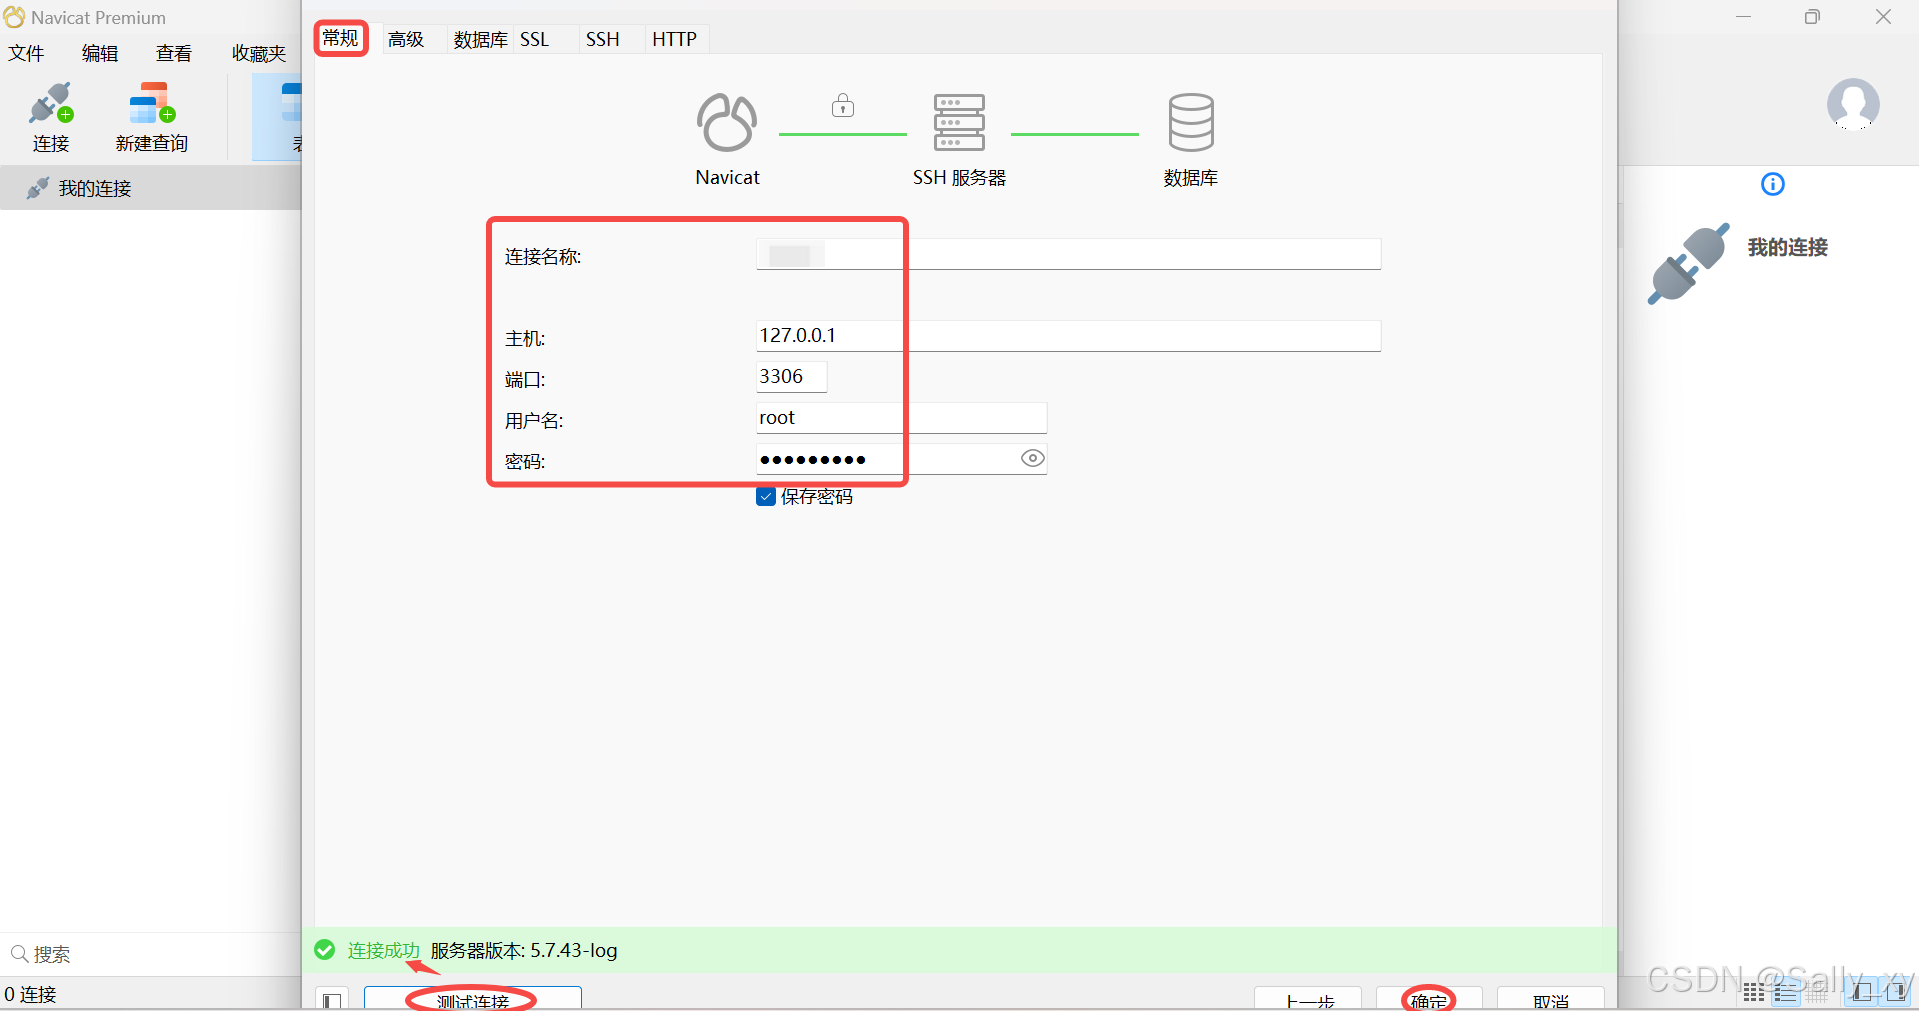The image size is (1919, 1011).
Task: Switch to the icon grid view in status bar
Action: (1754, 992)
